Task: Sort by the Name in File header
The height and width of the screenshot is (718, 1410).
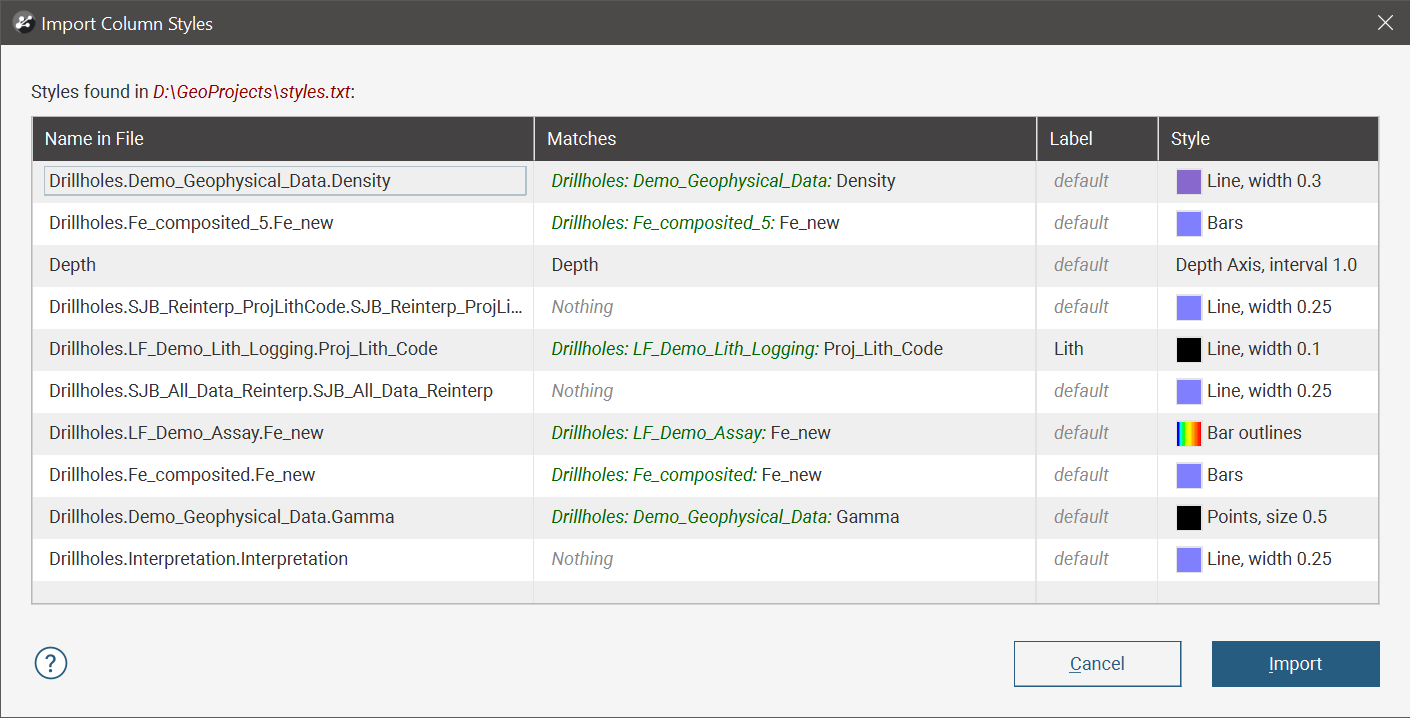Action: click(283, 139)
